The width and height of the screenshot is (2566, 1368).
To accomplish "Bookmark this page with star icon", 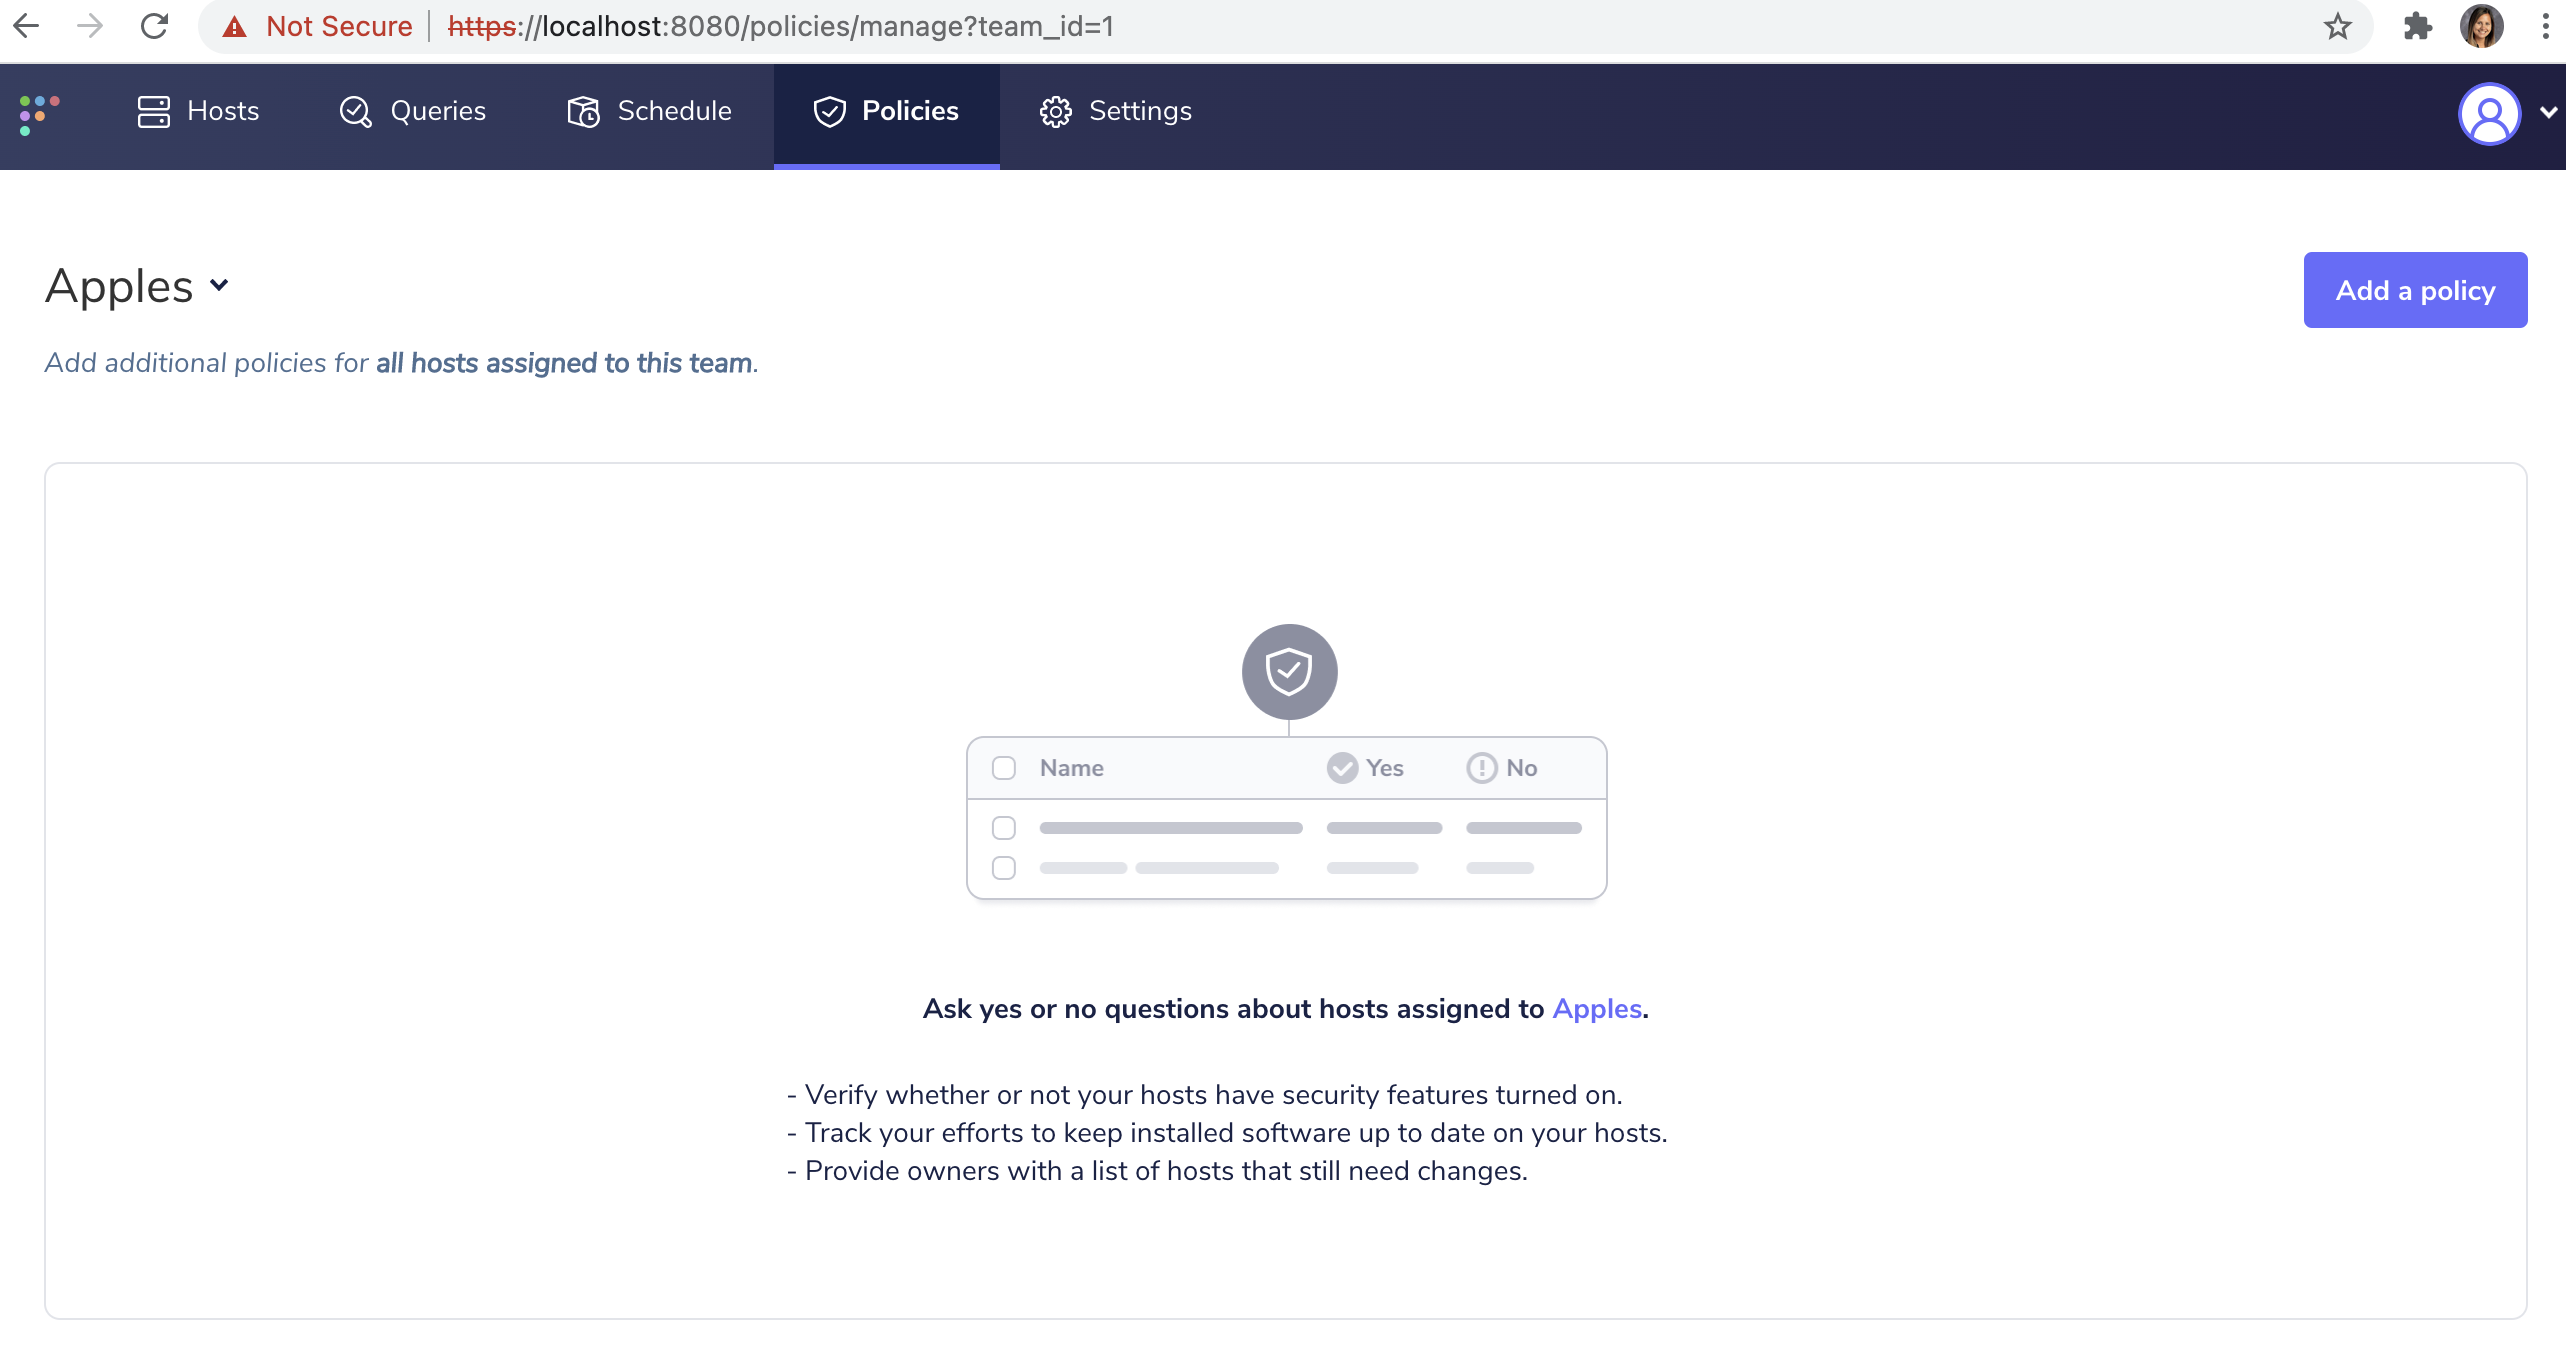I will pos(2337,27).
